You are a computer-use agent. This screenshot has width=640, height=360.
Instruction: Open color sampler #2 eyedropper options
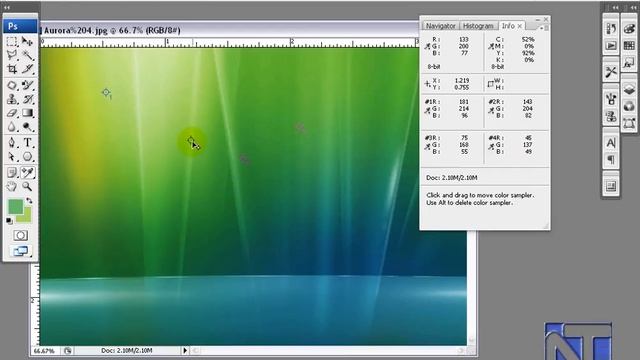(491, 110)
